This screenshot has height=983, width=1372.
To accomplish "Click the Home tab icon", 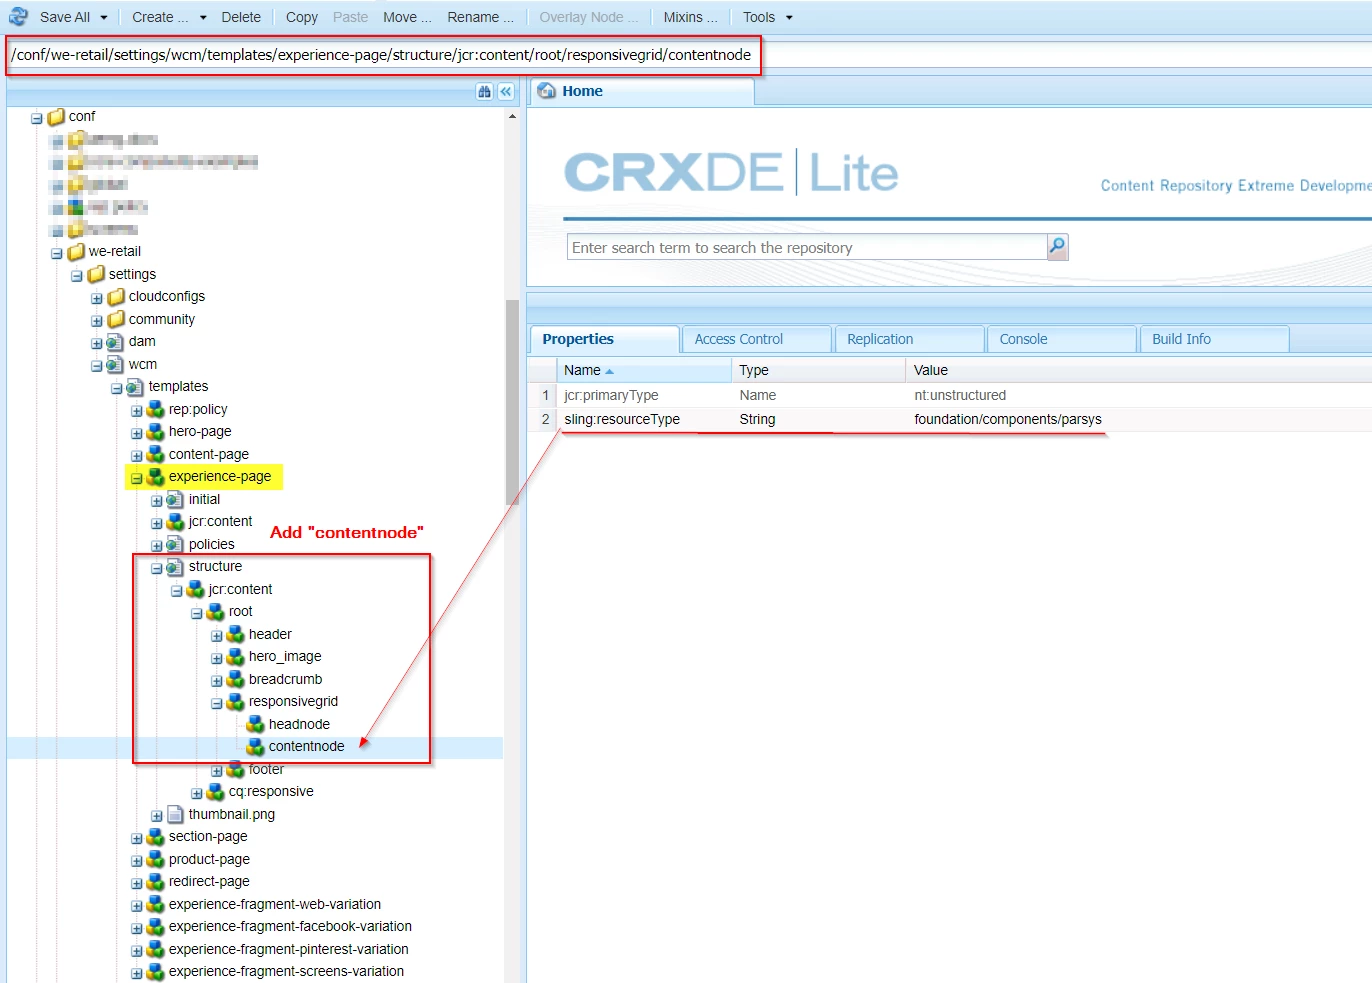I will click(547, 91).
